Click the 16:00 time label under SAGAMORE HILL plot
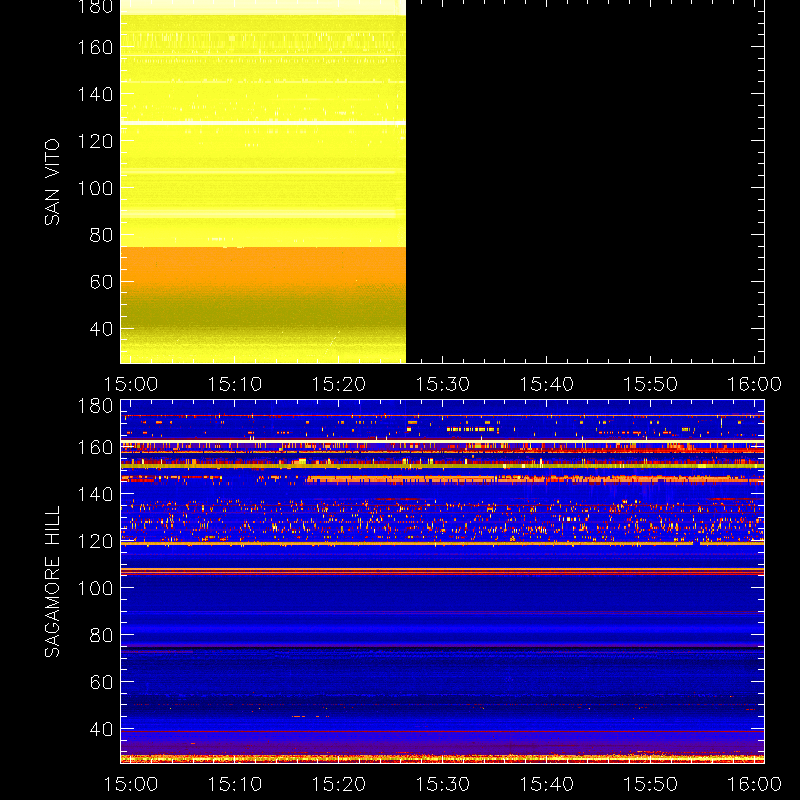The height and width of the screenshot is (800, 800). click(754, 784)
